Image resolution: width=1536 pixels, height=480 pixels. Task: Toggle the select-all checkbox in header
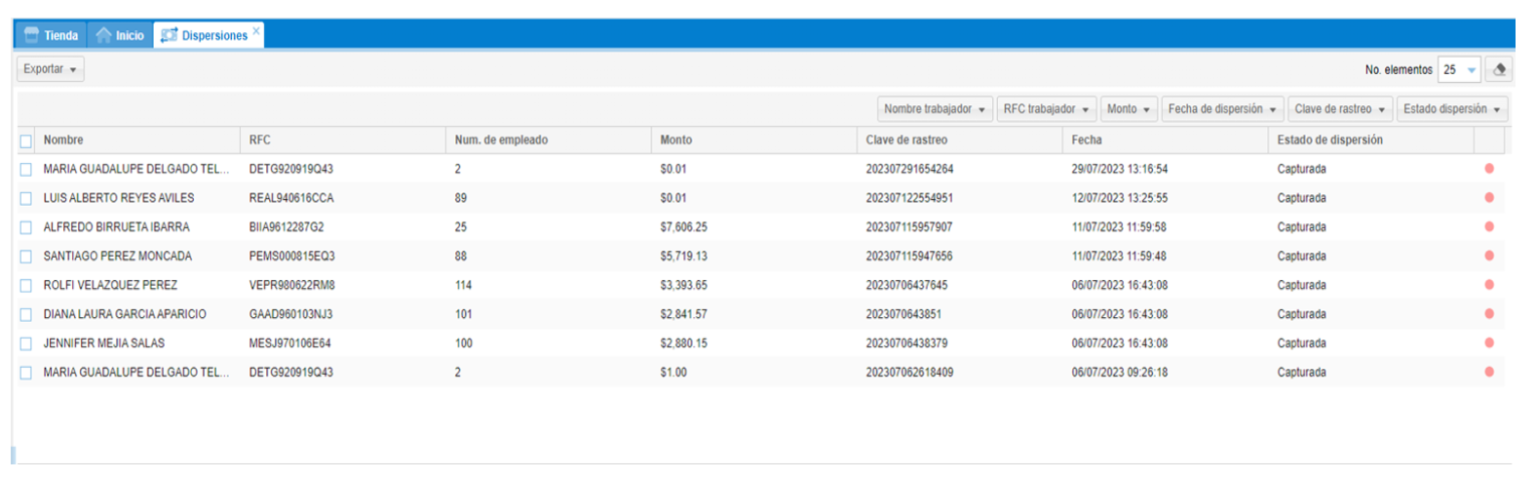coord(26,141)
